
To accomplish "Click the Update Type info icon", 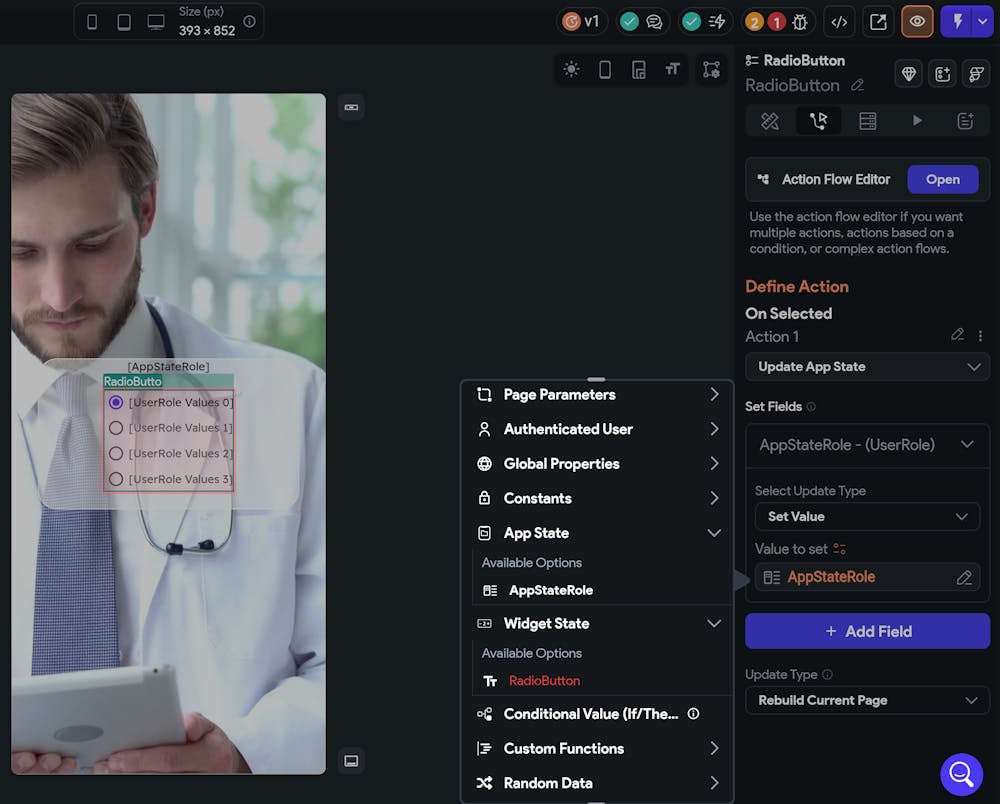I will pos(827,675).
